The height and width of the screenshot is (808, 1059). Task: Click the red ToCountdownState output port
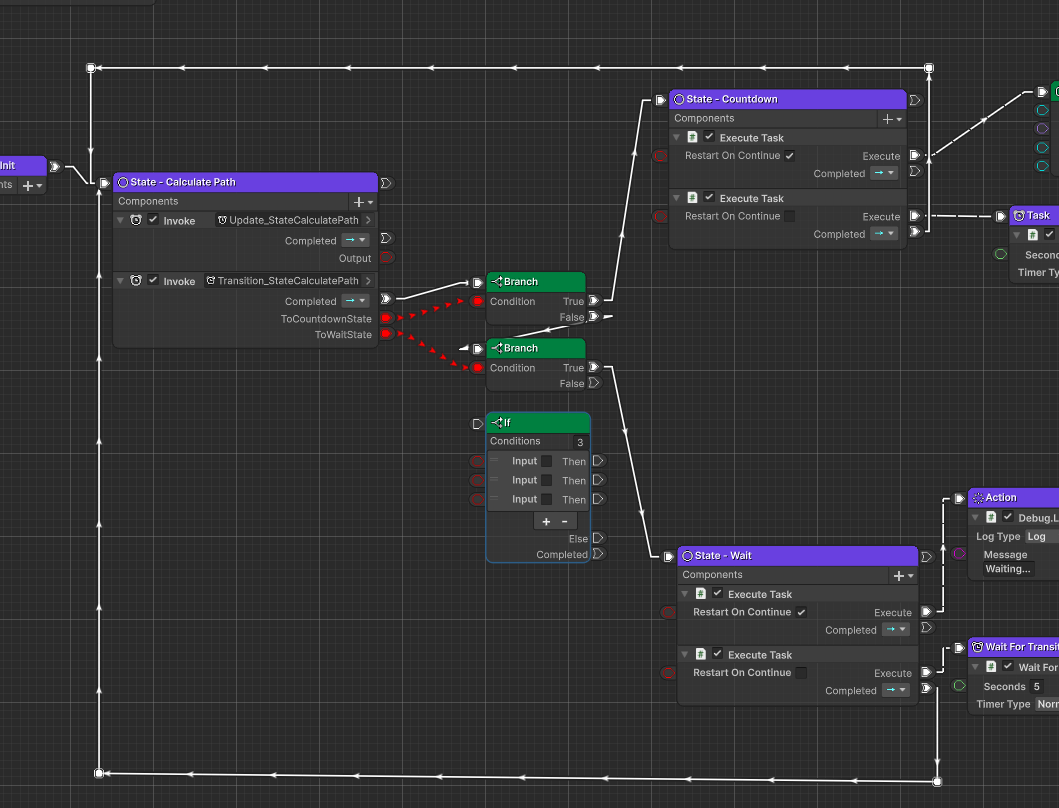point(386,319)
